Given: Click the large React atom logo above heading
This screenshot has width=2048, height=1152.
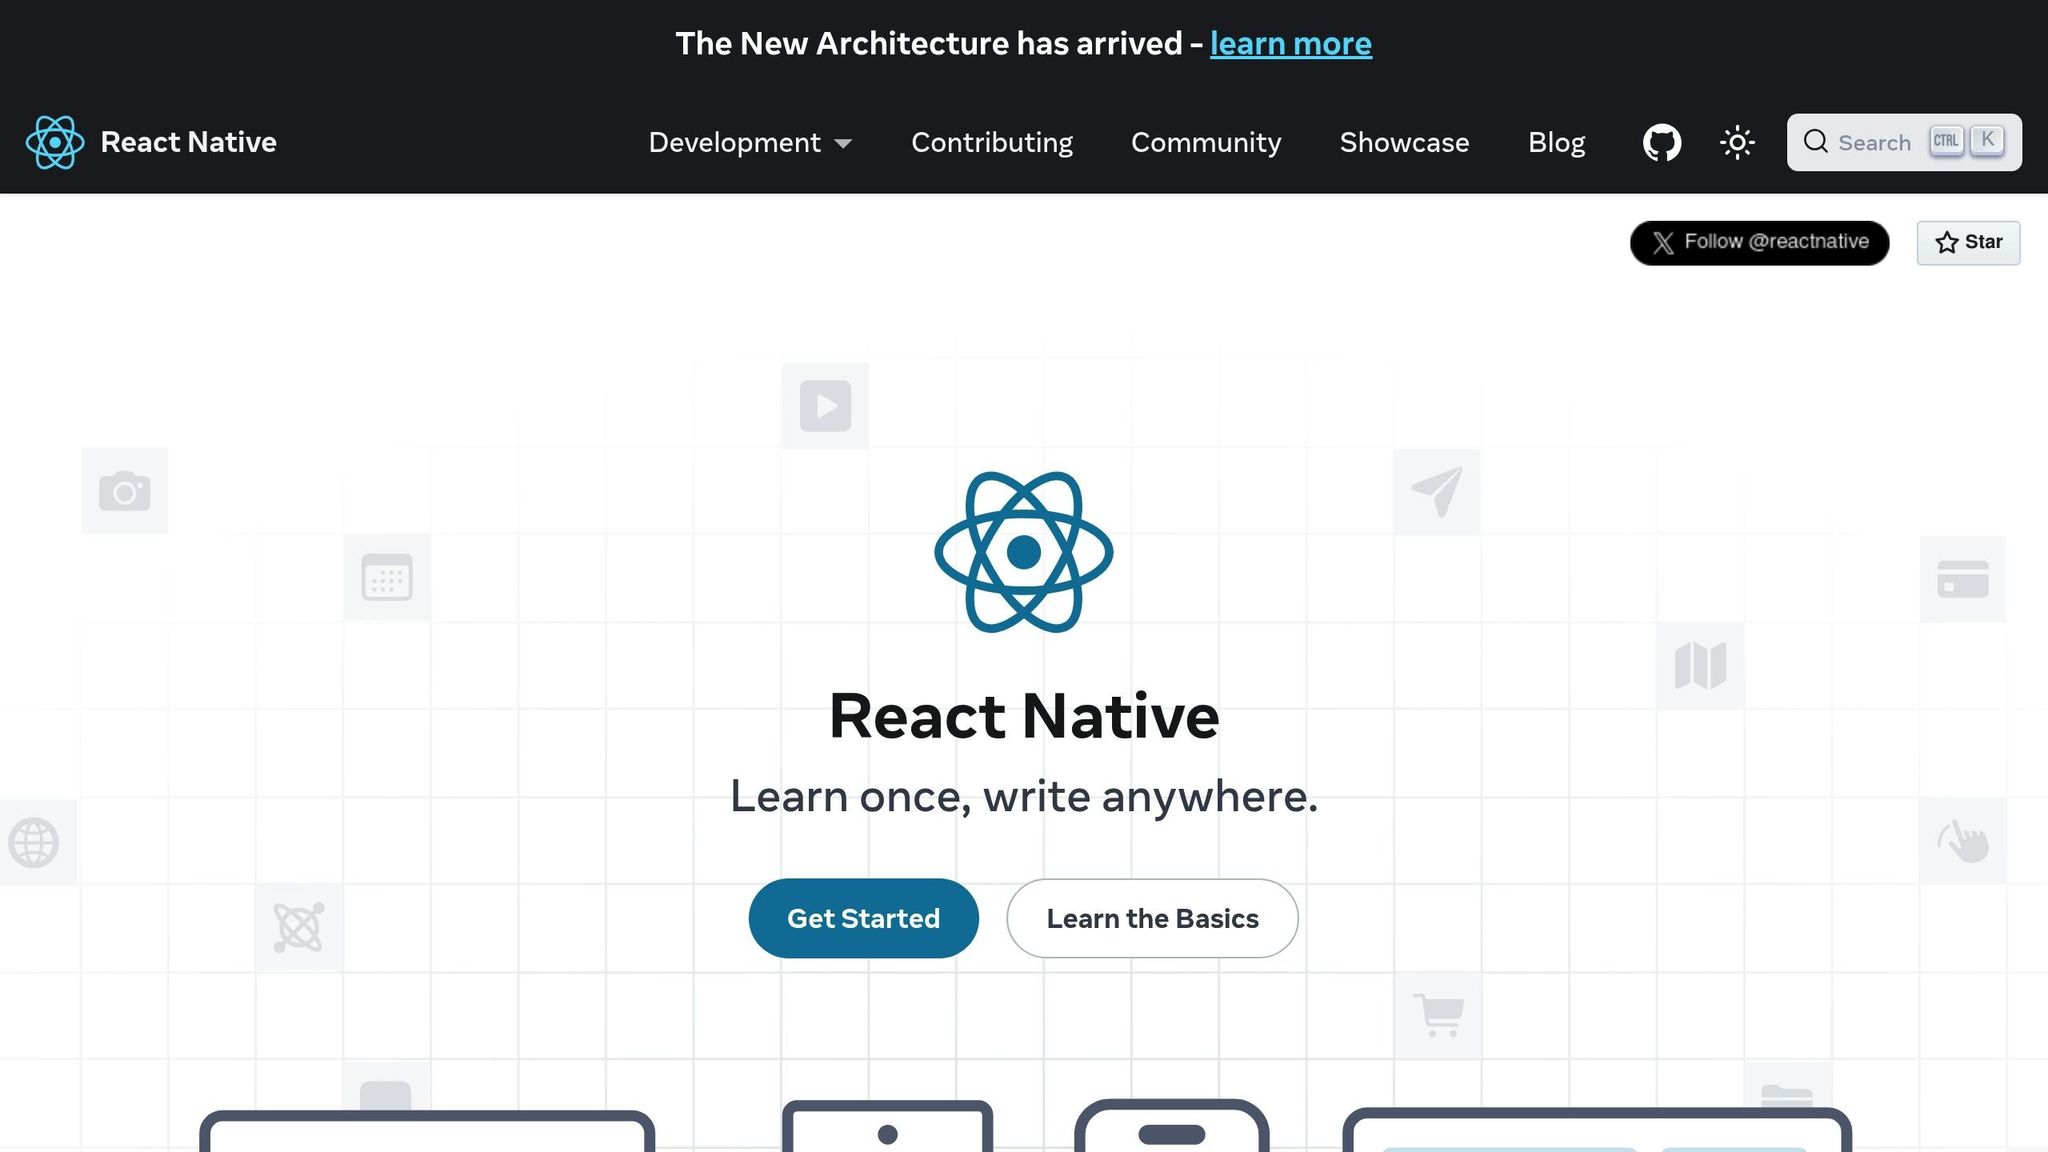Looking at the screenshot, I should click(x=1023, y=553).
